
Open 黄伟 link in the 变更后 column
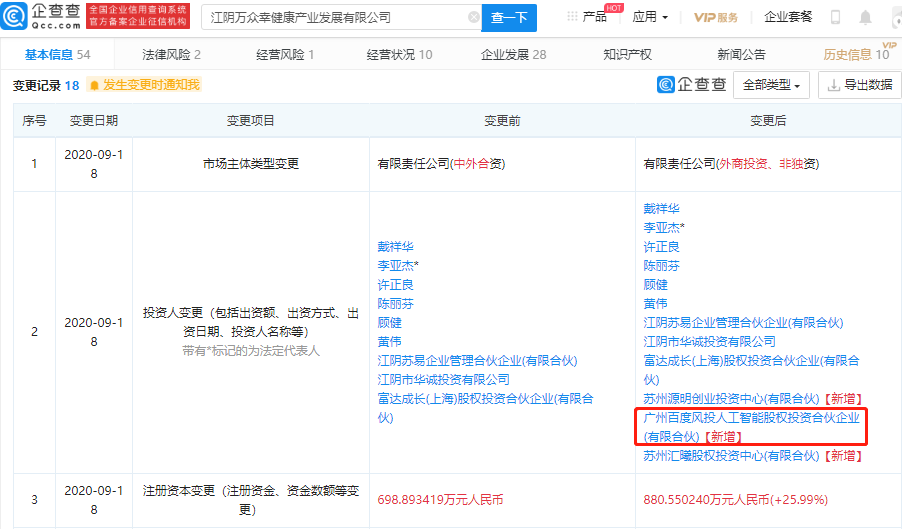point(655,304)
